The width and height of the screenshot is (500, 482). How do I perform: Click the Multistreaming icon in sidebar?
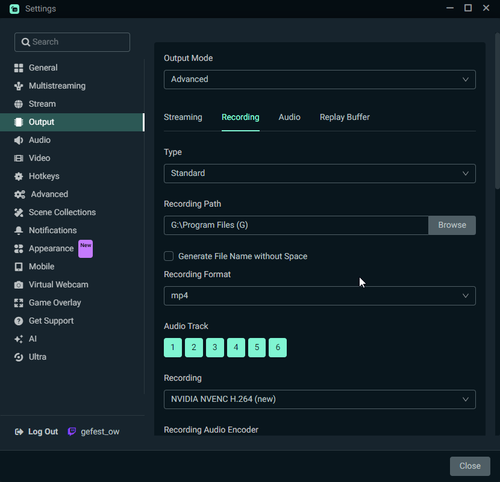click(19, 86)
